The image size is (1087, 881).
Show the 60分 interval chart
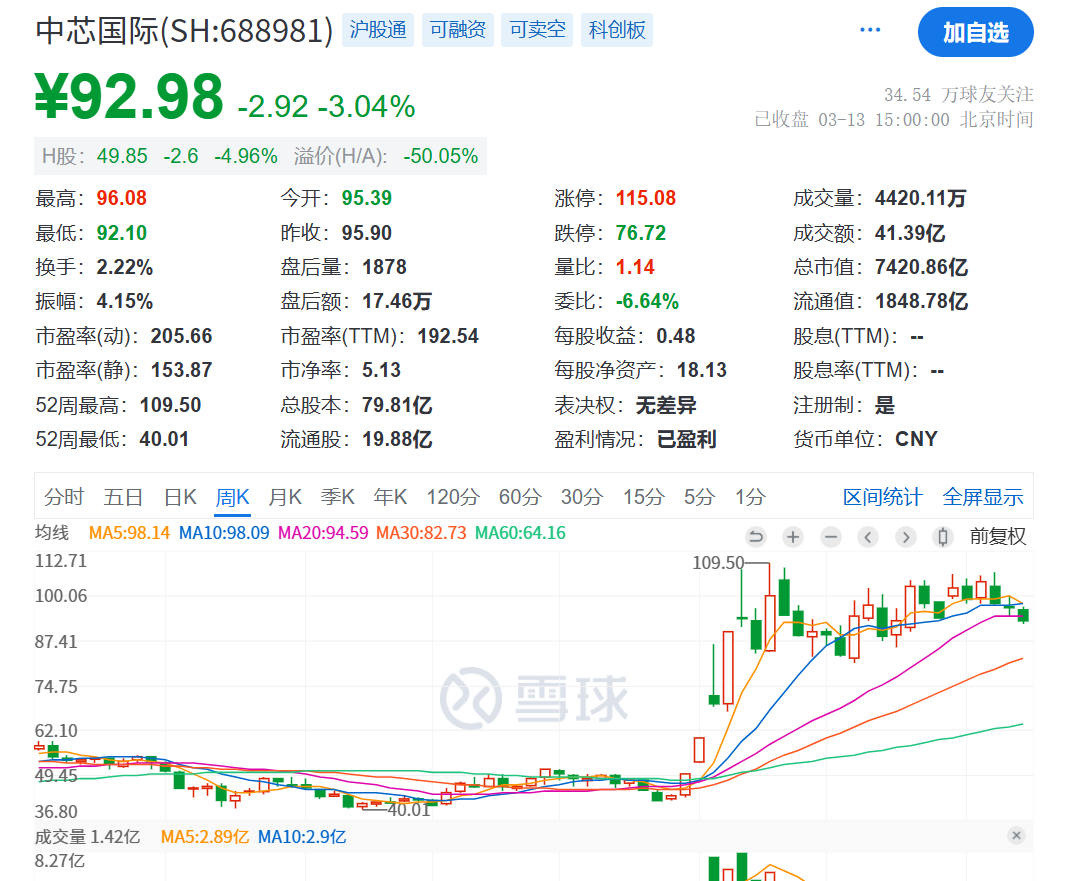click(518, 497)
